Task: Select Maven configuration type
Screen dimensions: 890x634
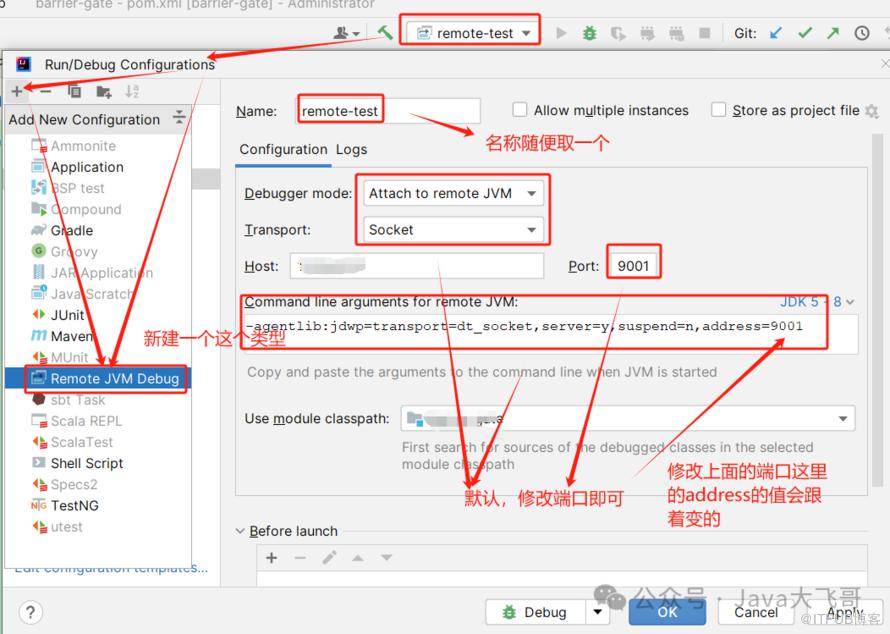Action: pos(62,336)
